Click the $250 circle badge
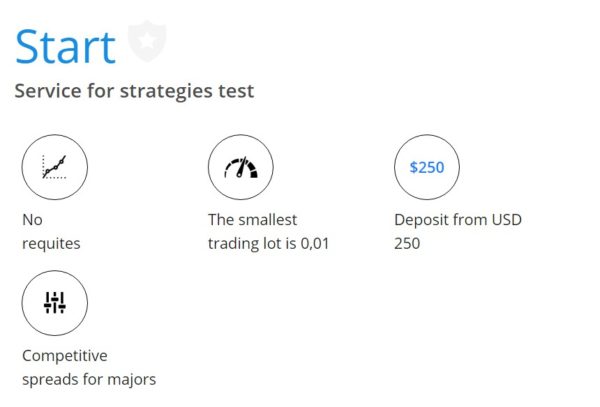The height and width of the screenshot is (407, 600). (x=427, y=167)
